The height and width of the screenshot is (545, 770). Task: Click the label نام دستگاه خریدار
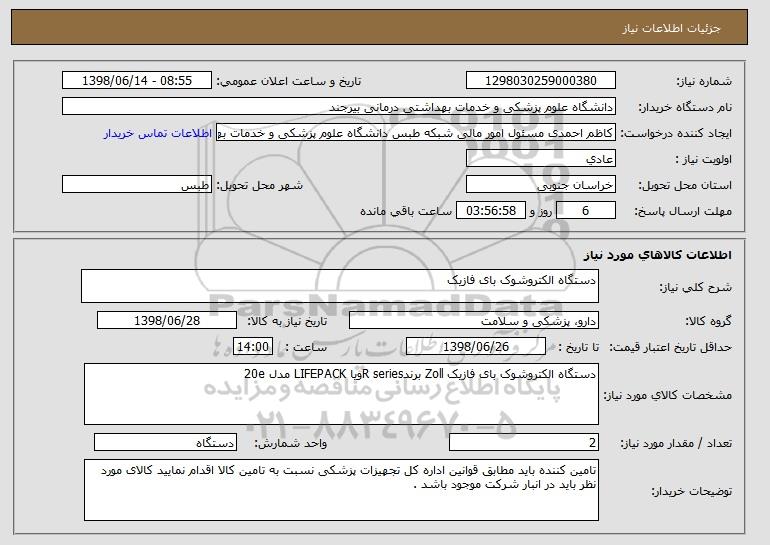(685, 107)
